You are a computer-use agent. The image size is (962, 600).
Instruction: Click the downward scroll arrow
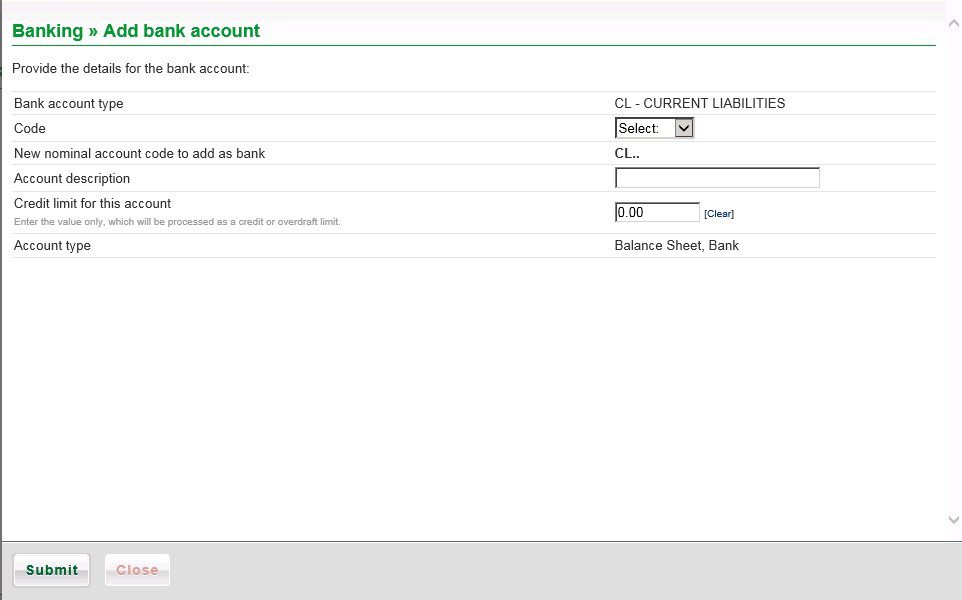(x=953, y=520)
